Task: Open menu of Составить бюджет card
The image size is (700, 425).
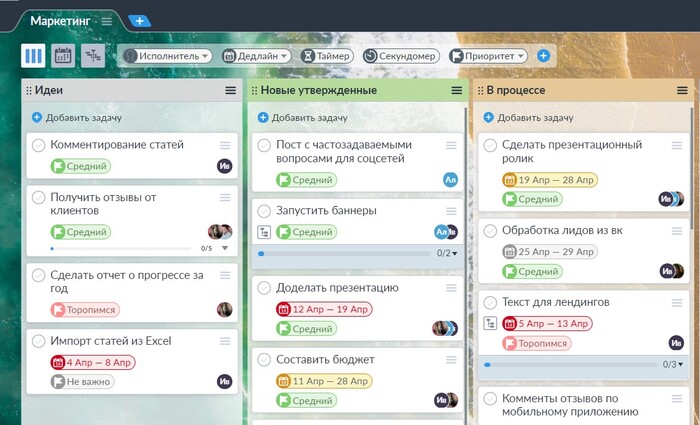Action: click(451, 360)
